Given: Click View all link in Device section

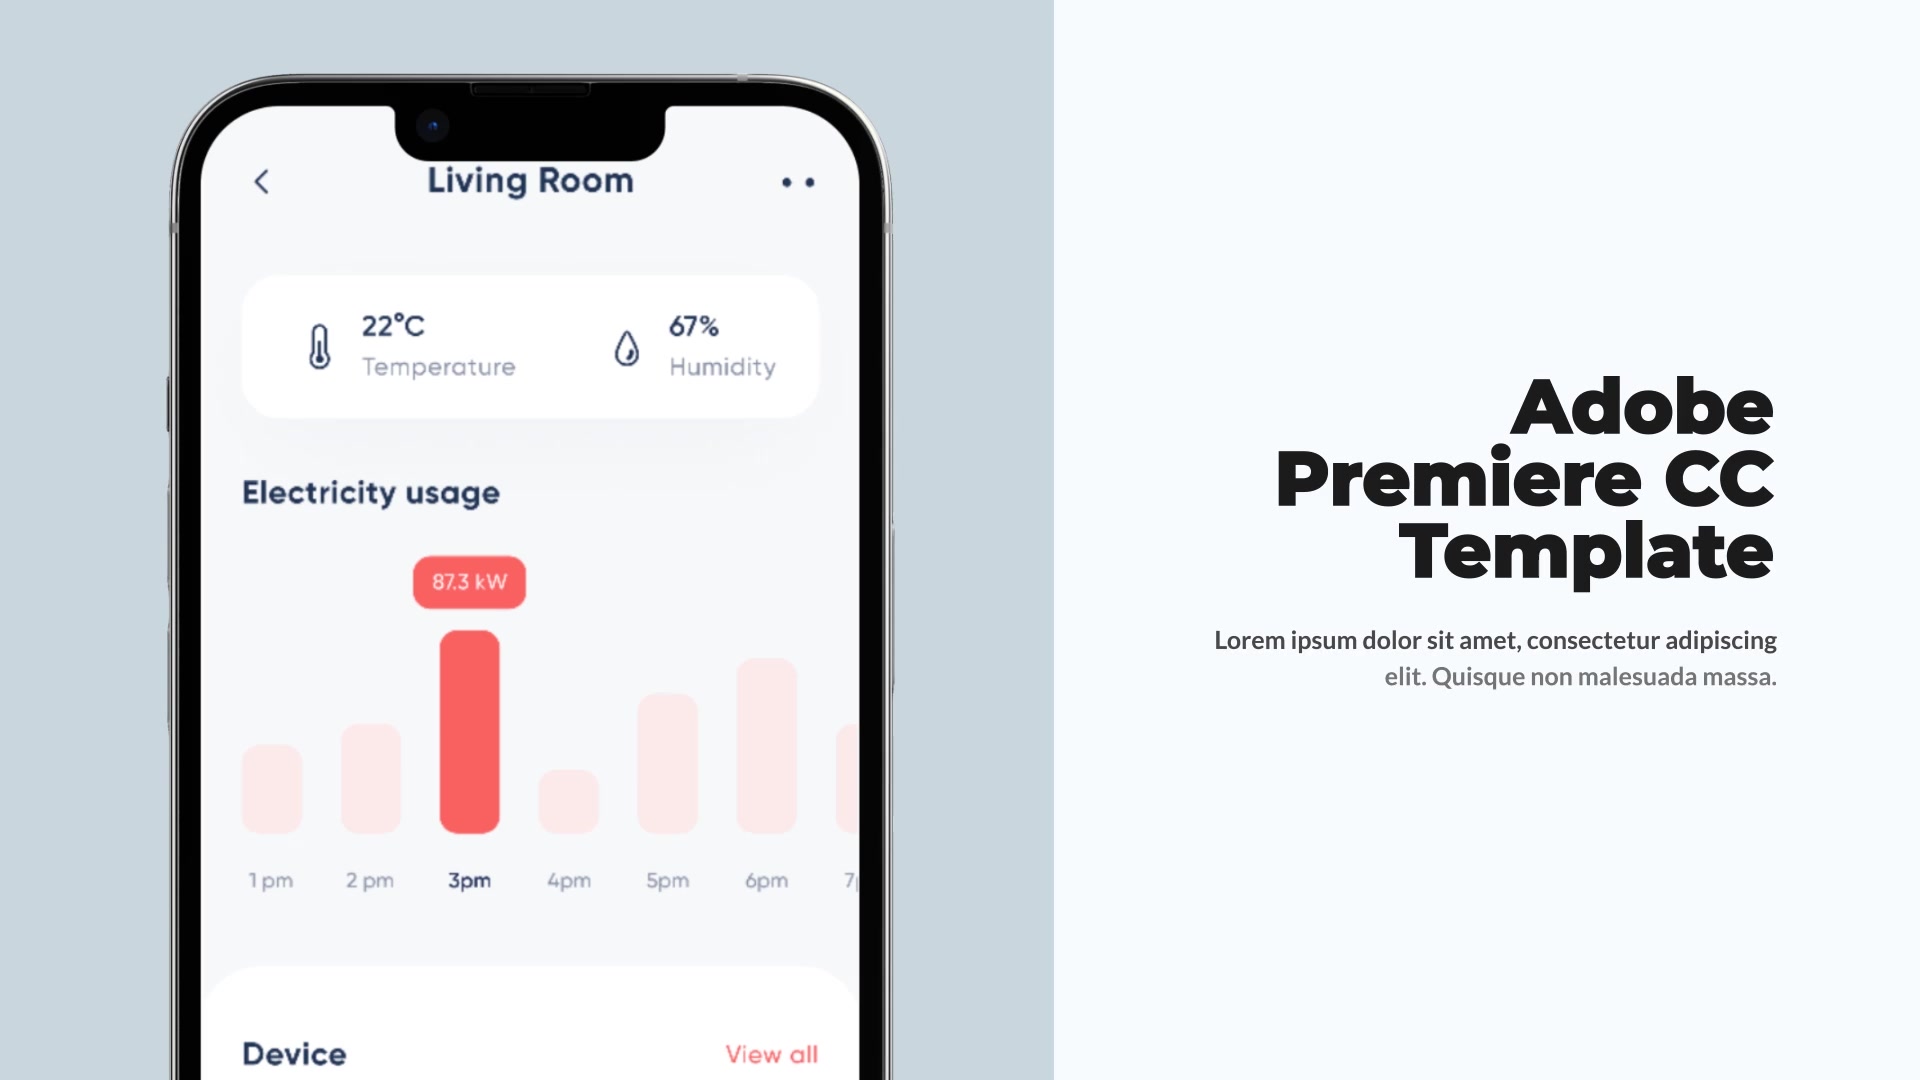Looking at the screenshot, I should click(769, 1052).
